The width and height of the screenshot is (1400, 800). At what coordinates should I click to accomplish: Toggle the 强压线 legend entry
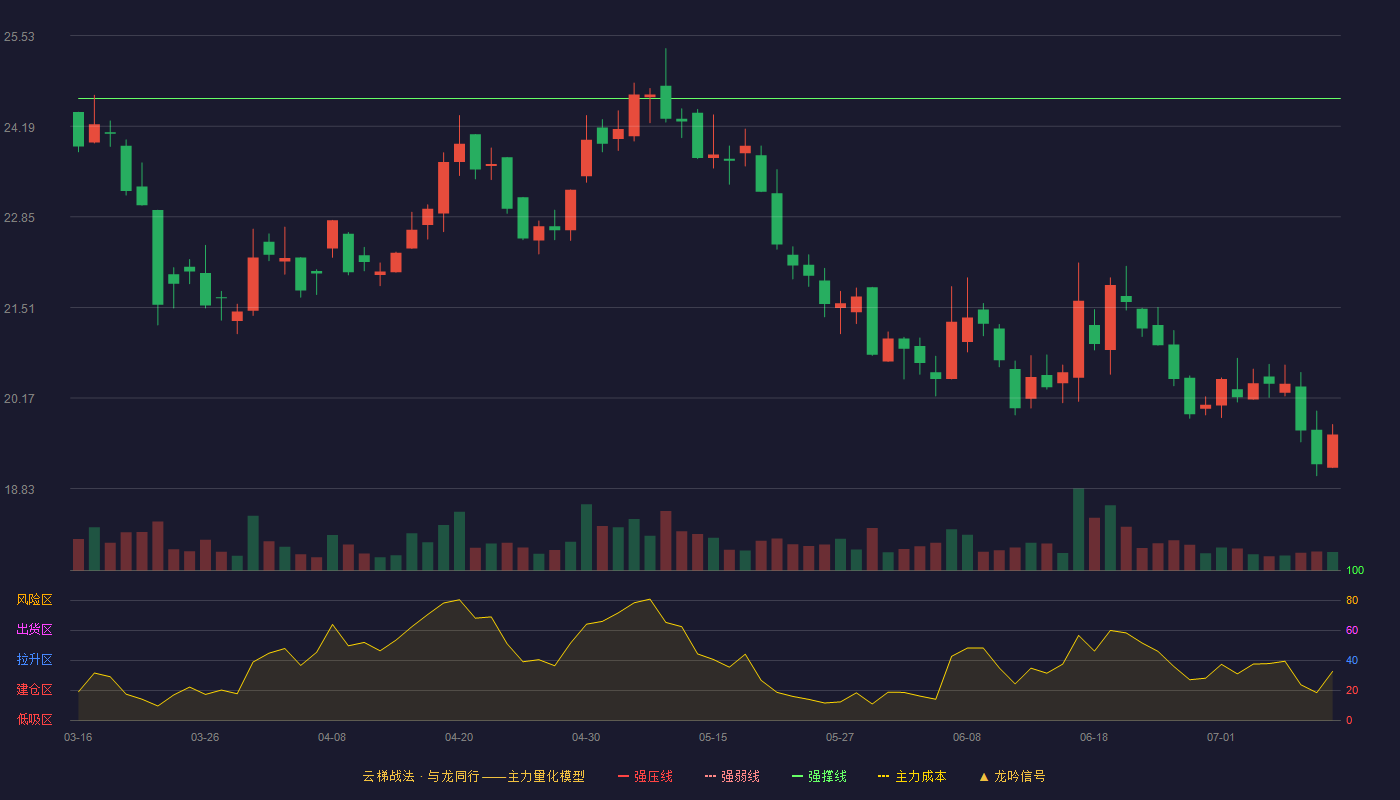[x=645, y=776]
